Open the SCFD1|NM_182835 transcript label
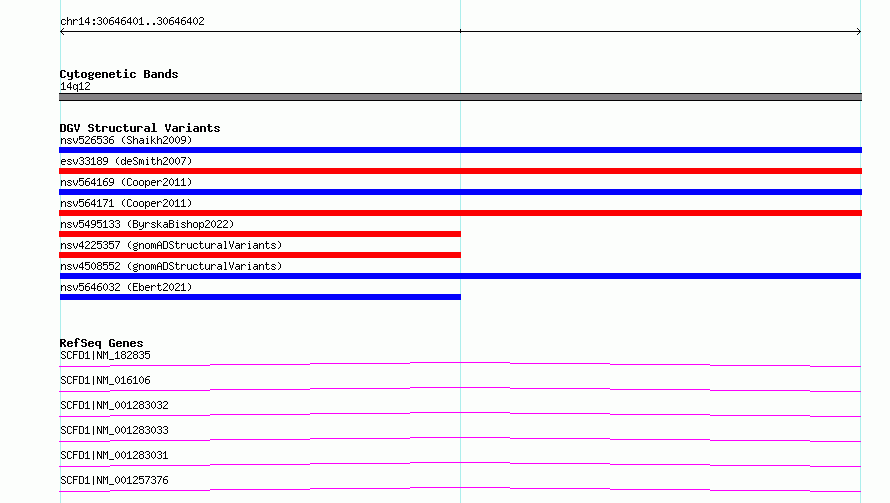Screen dimensions: 890x503 click(x=105, y=355)
